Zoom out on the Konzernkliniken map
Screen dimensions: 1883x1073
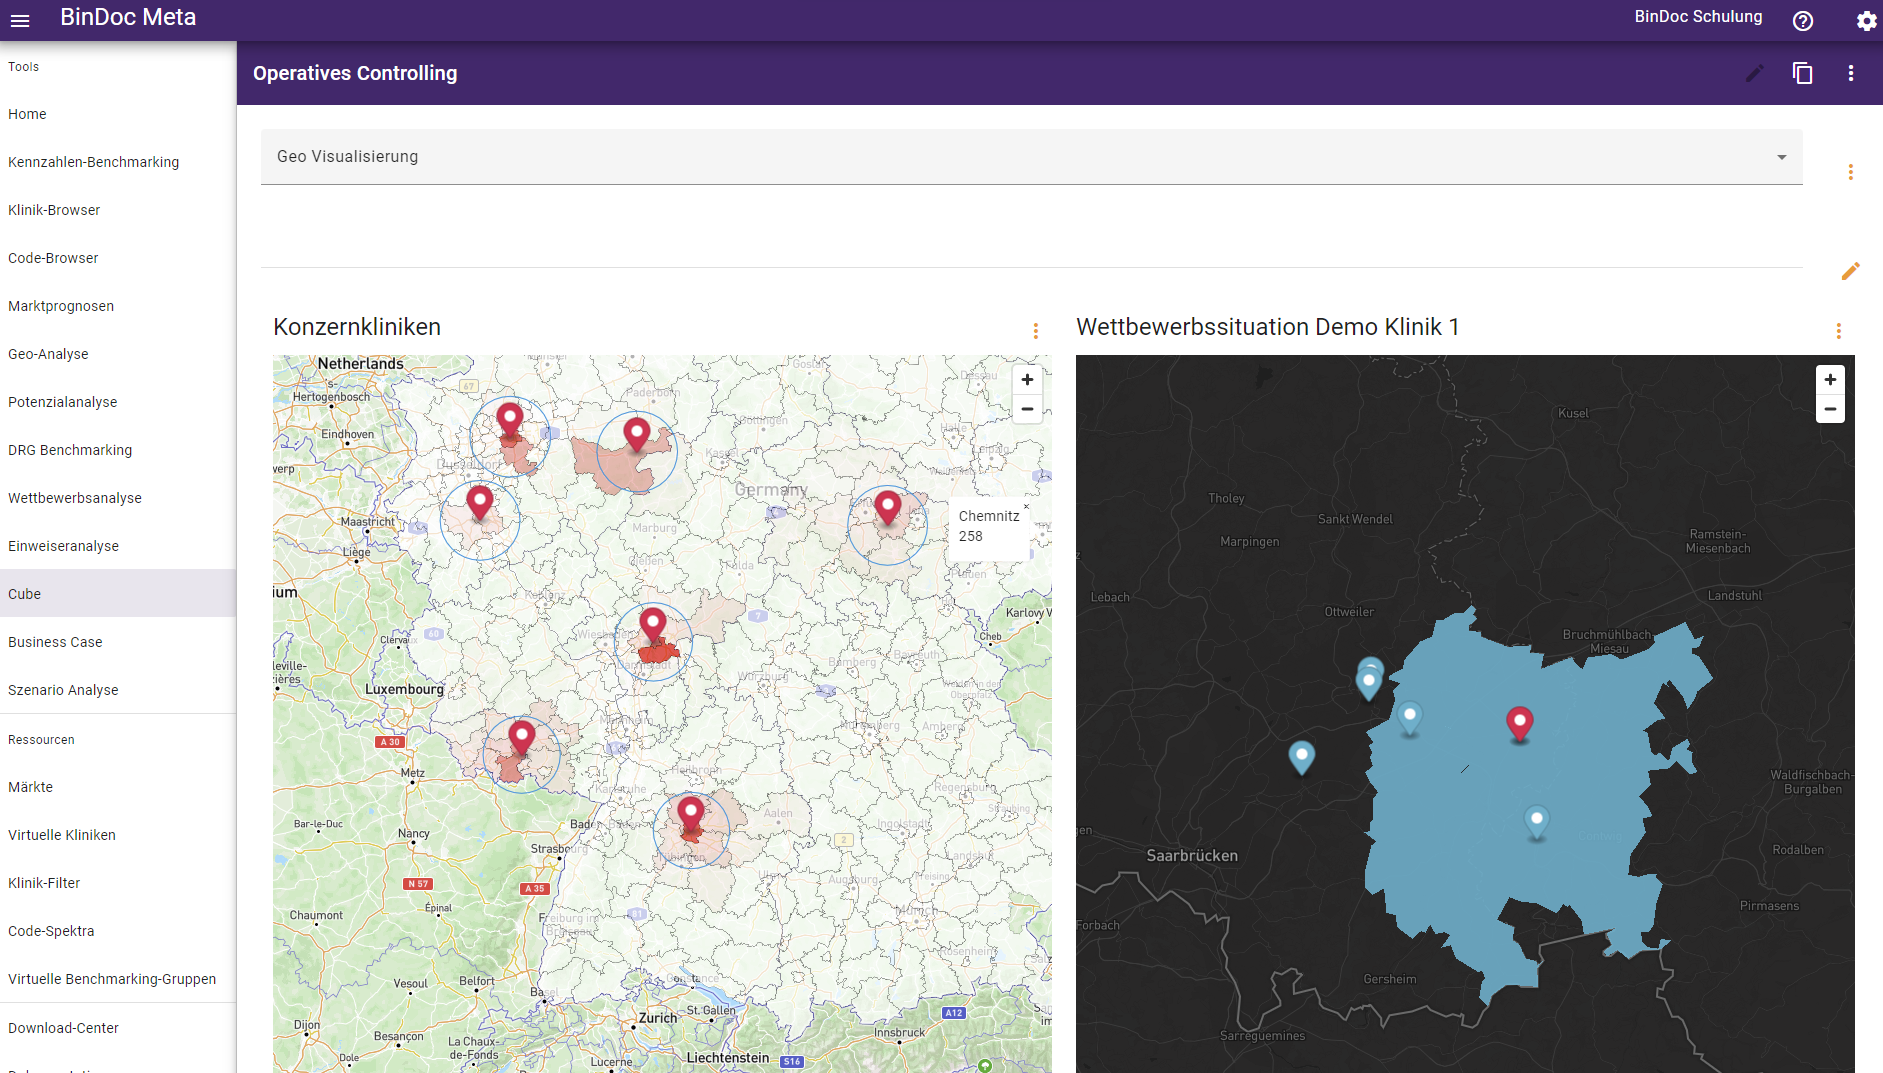(x=1027, y=409)
